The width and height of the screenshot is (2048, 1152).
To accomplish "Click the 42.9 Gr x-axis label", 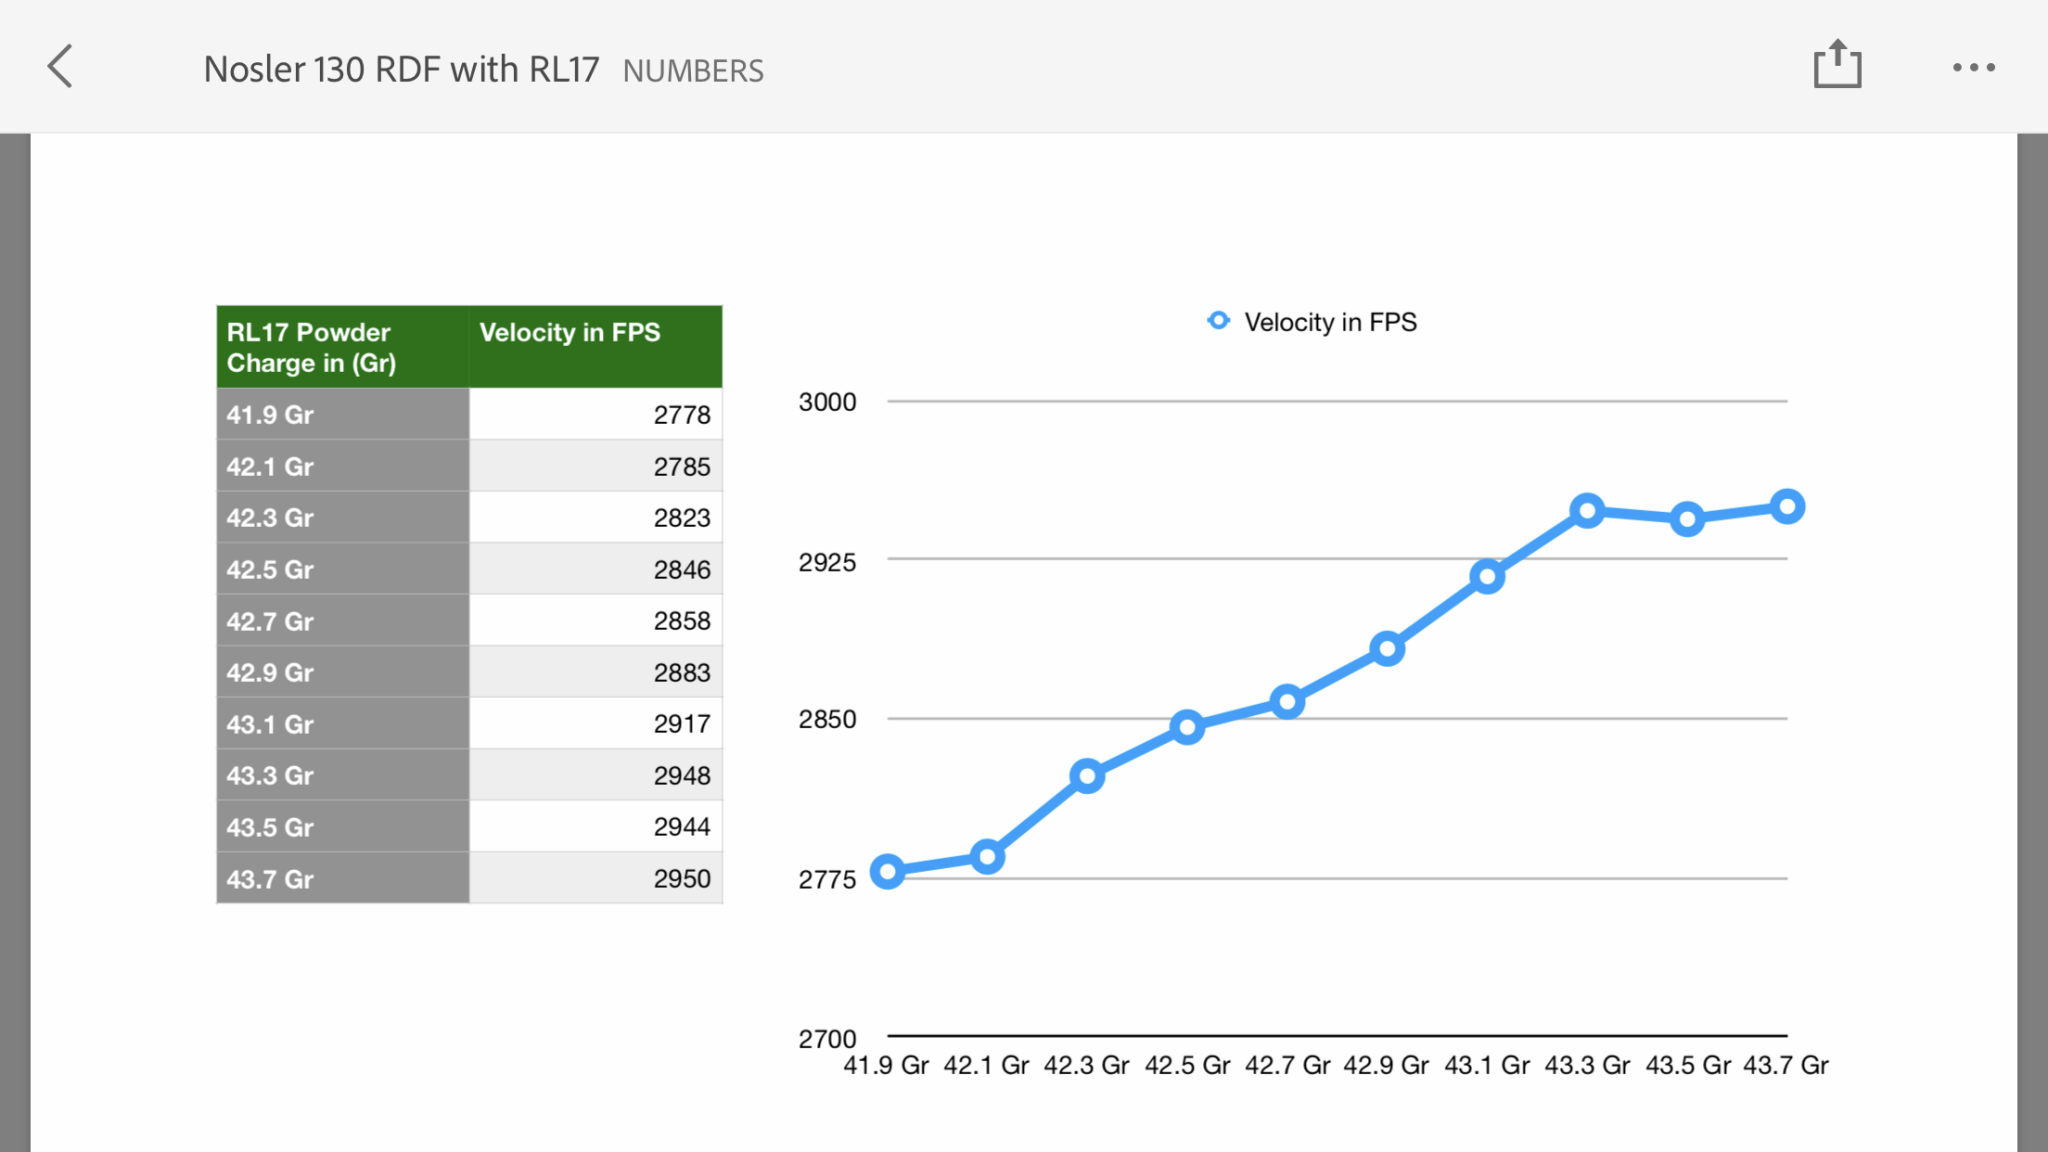I will coord(1386,1065).
